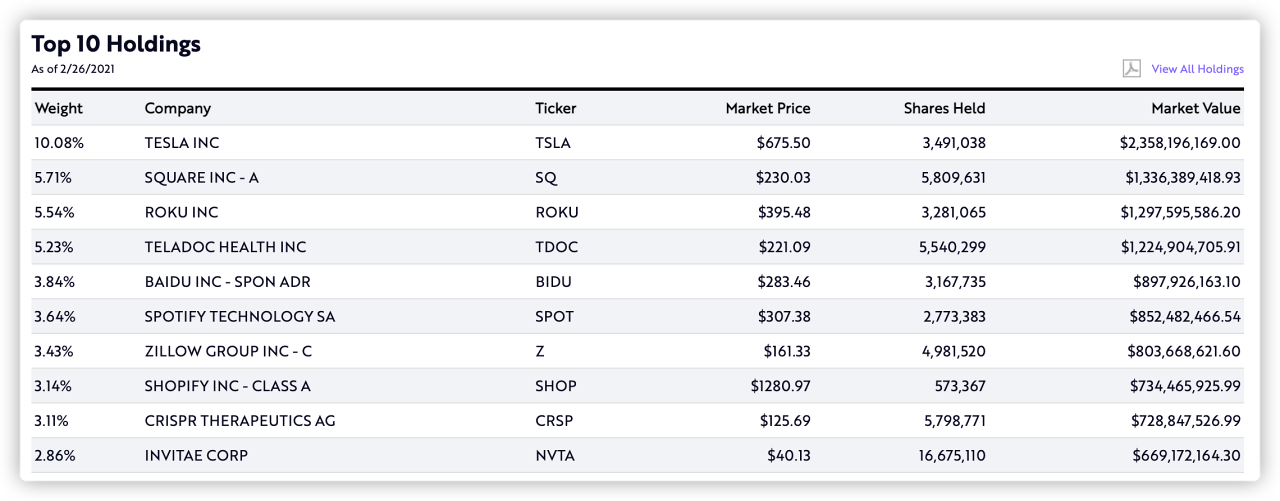Screen dimensions: 1280x501
Task: Select the CRSP ticker cell
Action: [555, 421]
